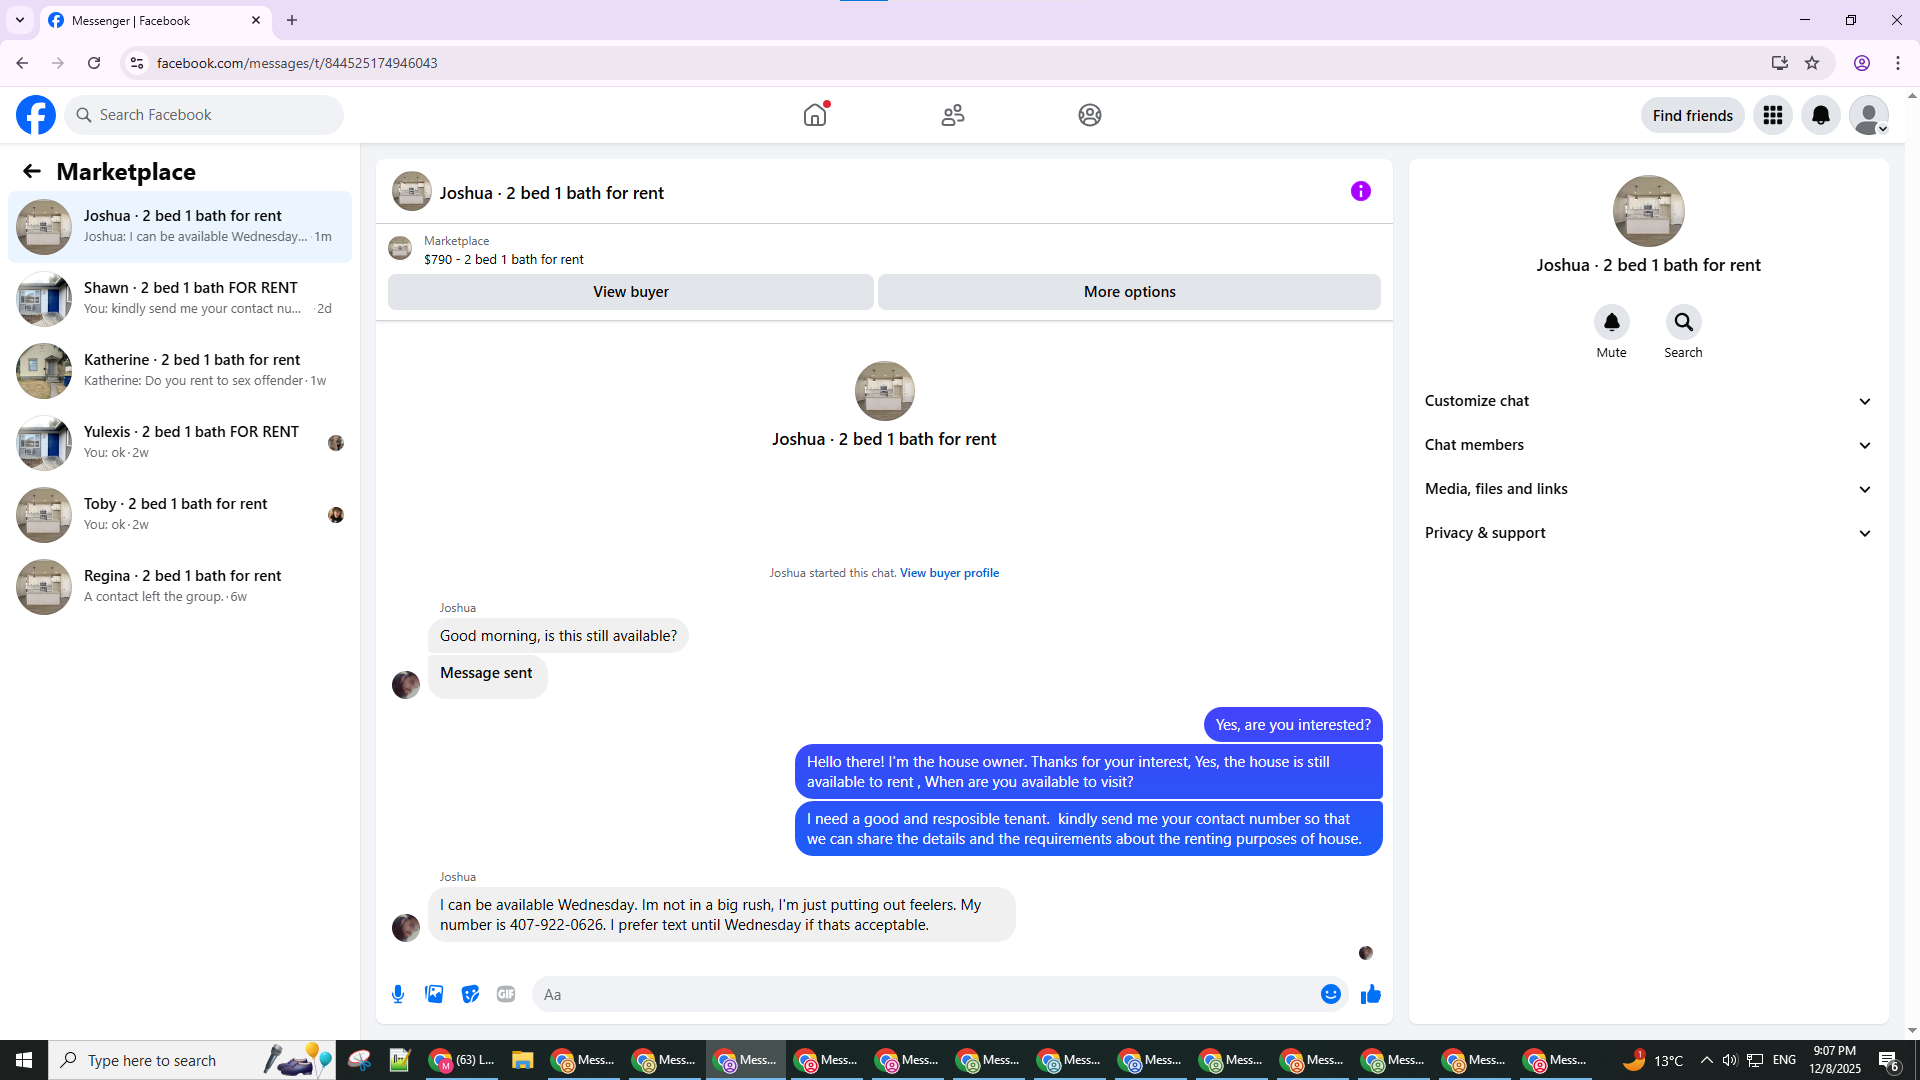Mute this conversation
Viewport: 1920px width, 1080px height.
tap(1611, 322)
